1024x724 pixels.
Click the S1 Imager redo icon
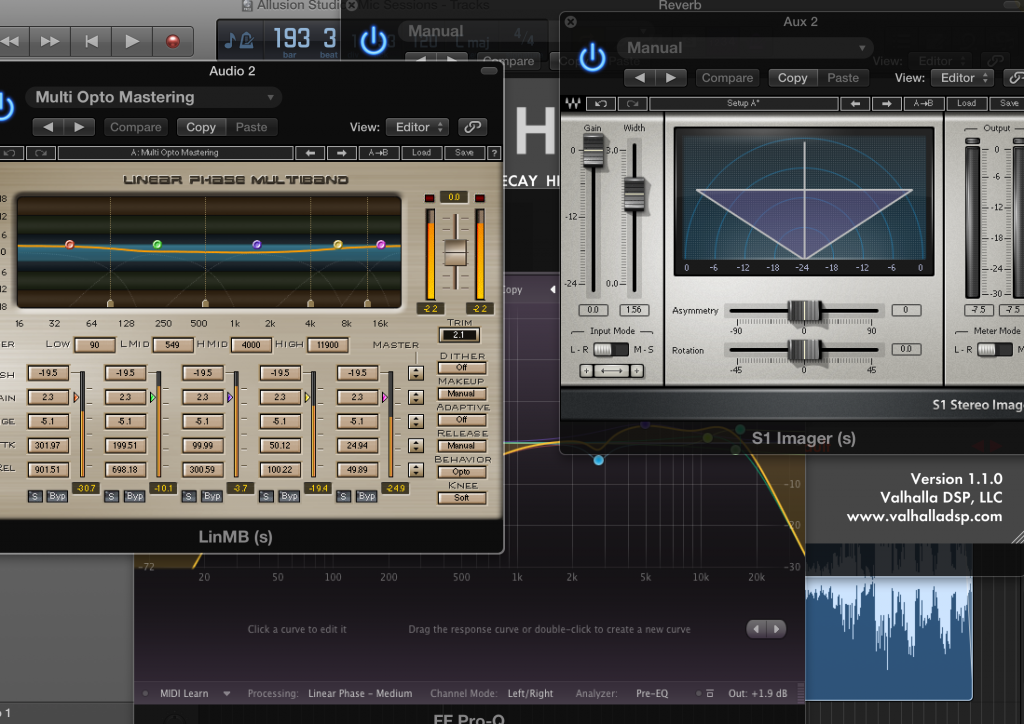pyautogui.click(x=632, y=103)
